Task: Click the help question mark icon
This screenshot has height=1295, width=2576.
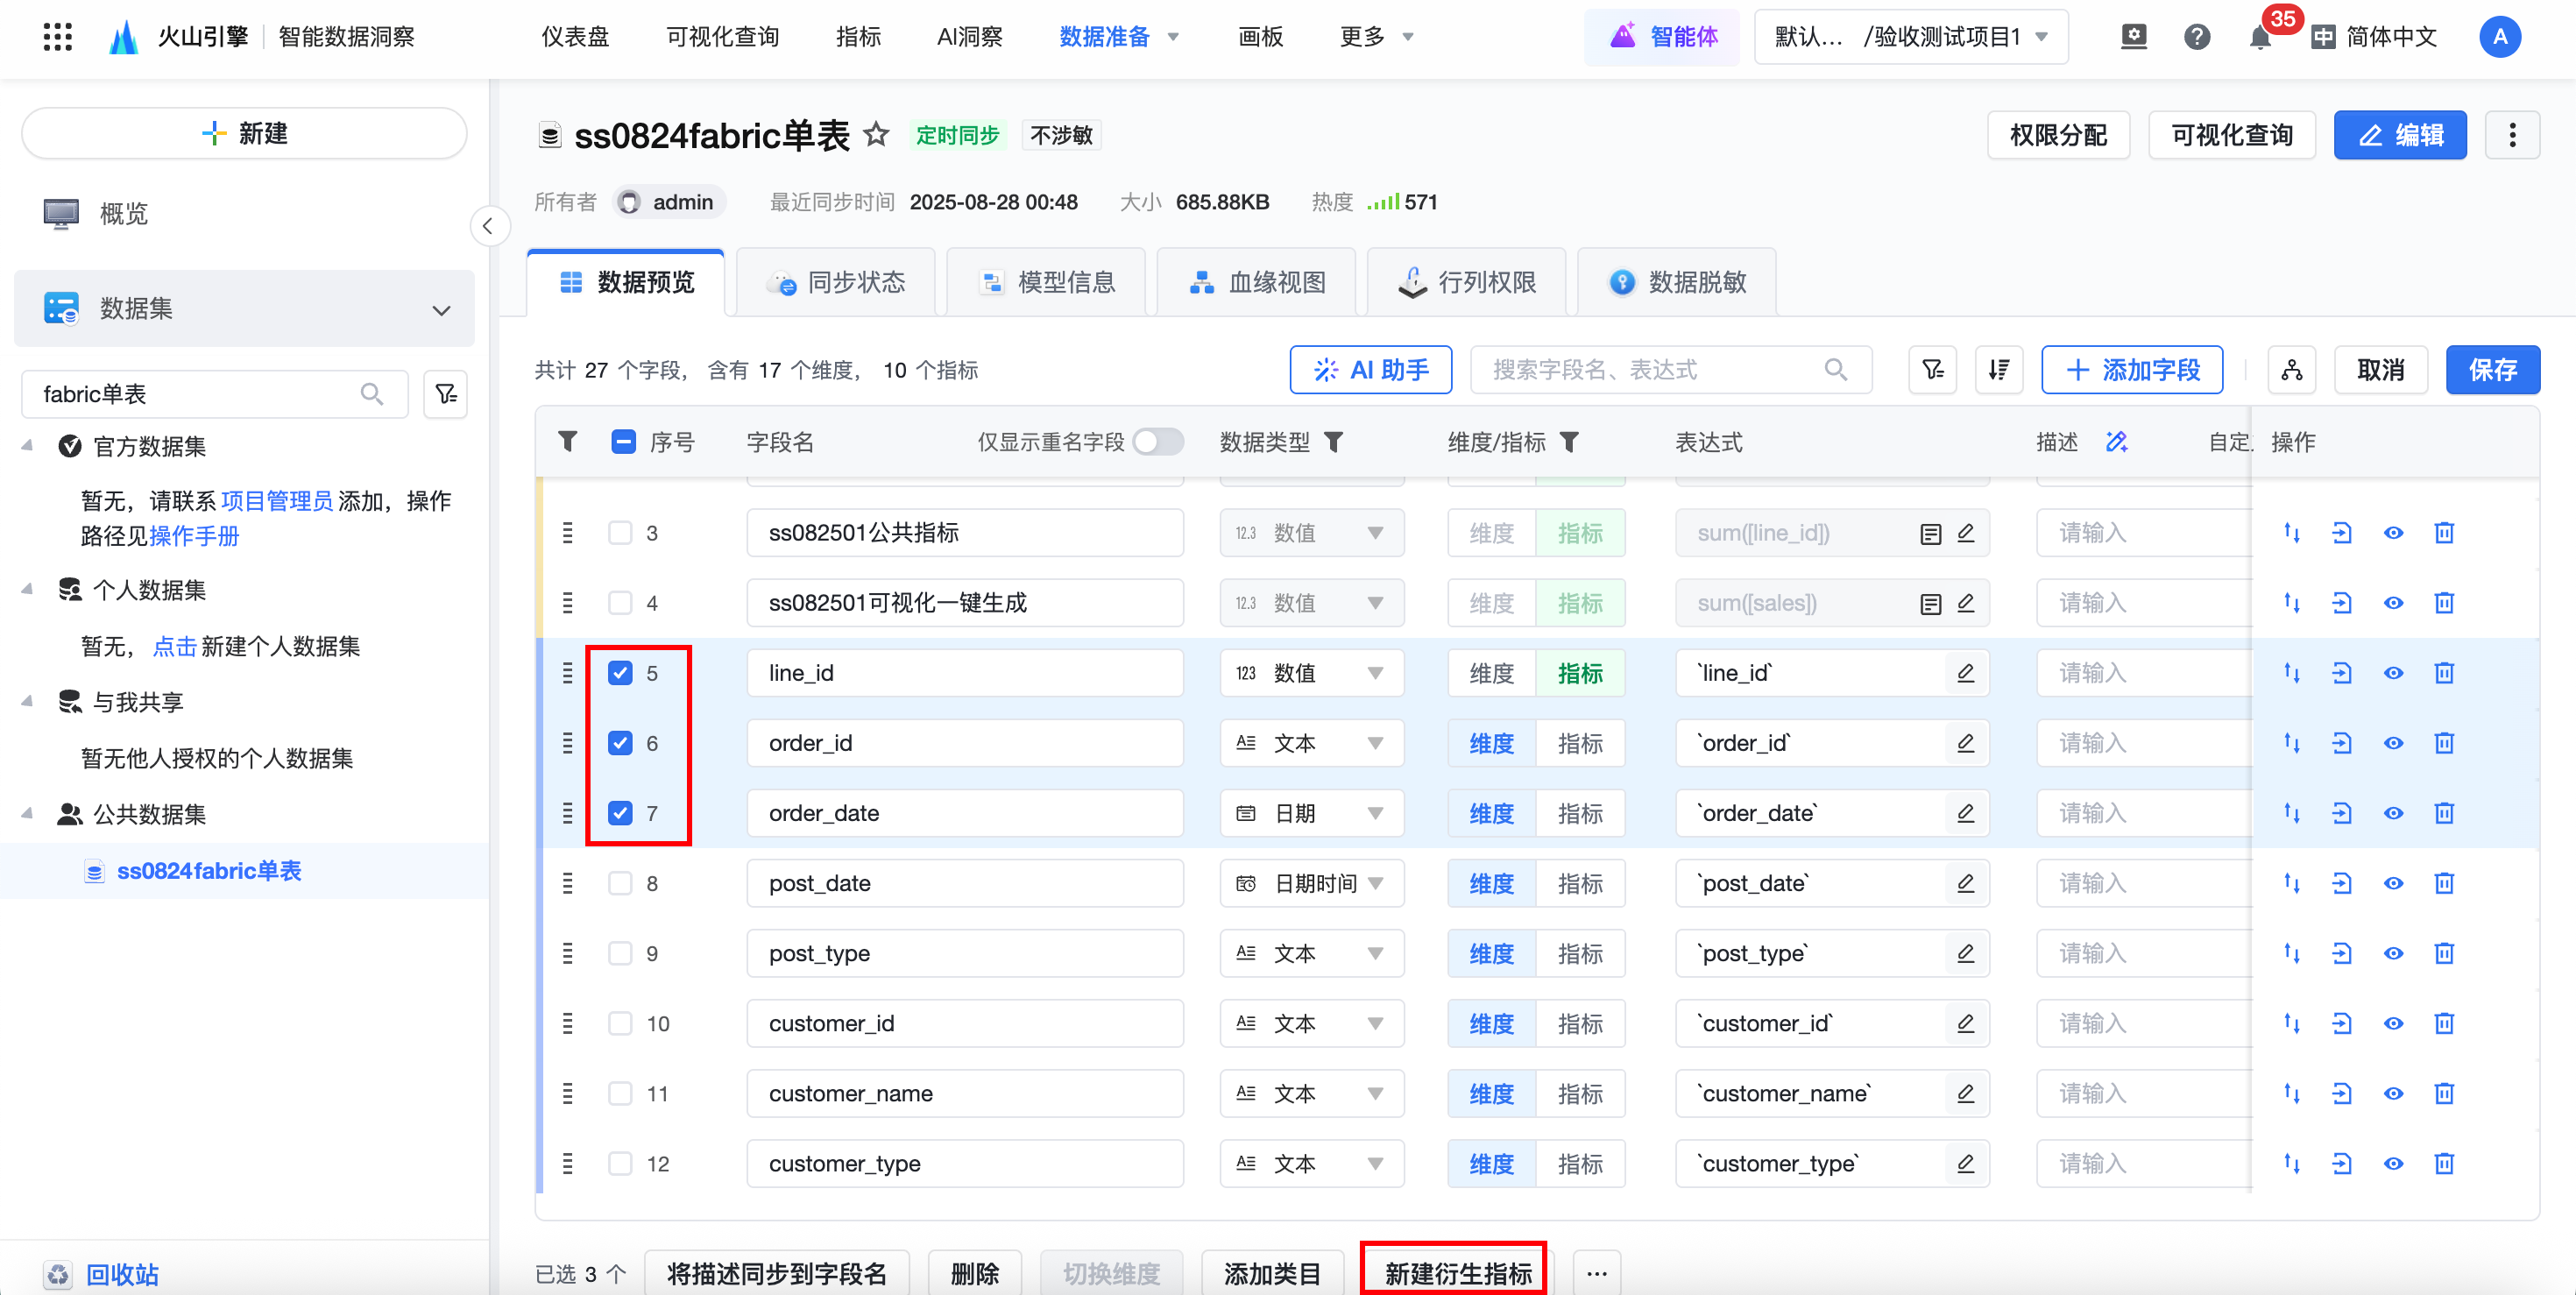Action: [2197, 37]
